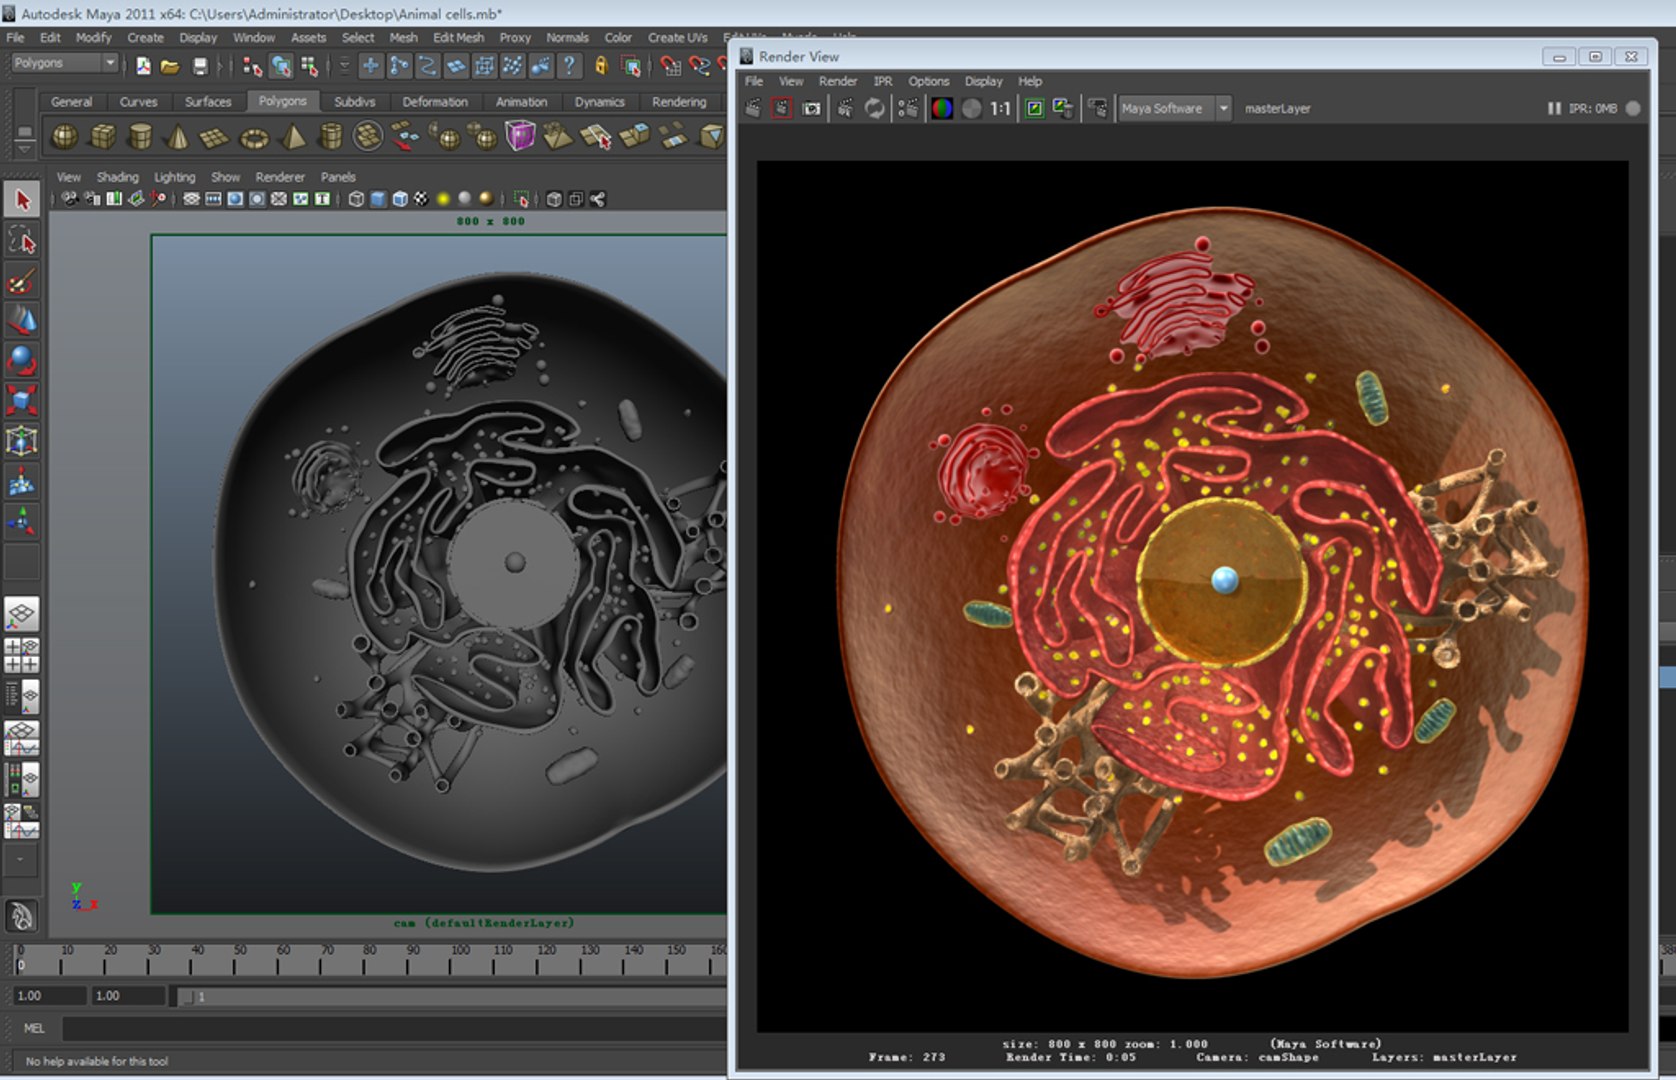The width and height of the screenshot is (1676, 1080).
Task: Expand the selection mask collapsed arrow
Action: (345, 66)
